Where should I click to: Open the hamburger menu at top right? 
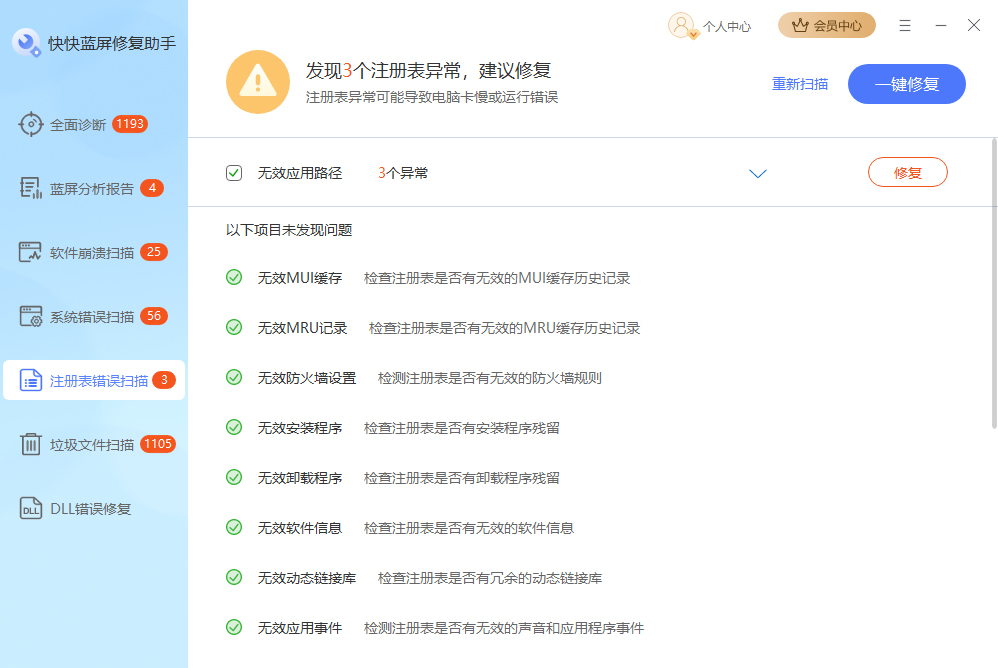905,25
